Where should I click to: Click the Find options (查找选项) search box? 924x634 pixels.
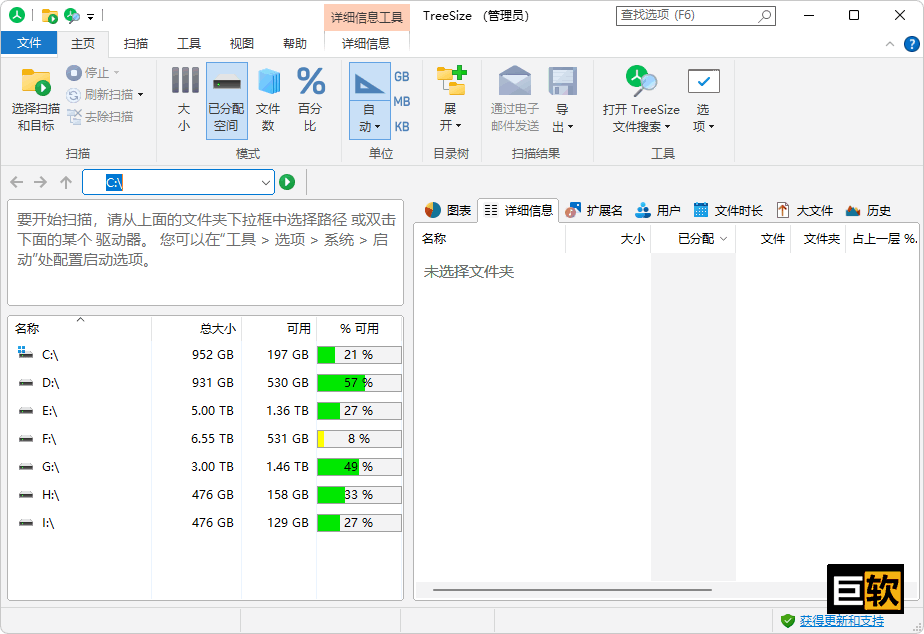695,15
